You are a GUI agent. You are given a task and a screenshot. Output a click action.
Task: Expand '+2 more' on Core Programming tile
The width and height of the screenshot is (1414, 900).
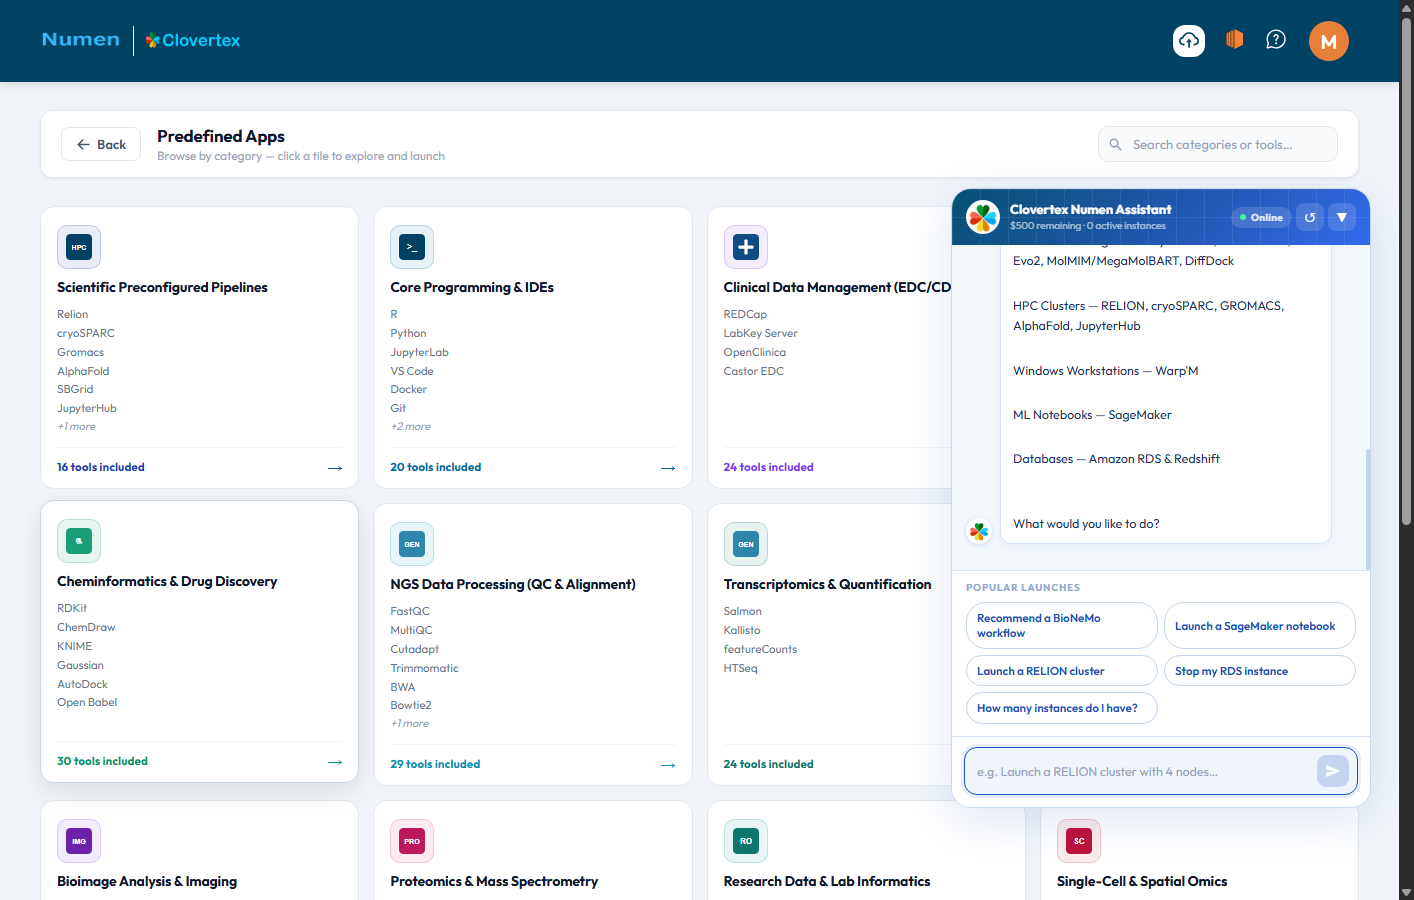(x=411, y=426)
